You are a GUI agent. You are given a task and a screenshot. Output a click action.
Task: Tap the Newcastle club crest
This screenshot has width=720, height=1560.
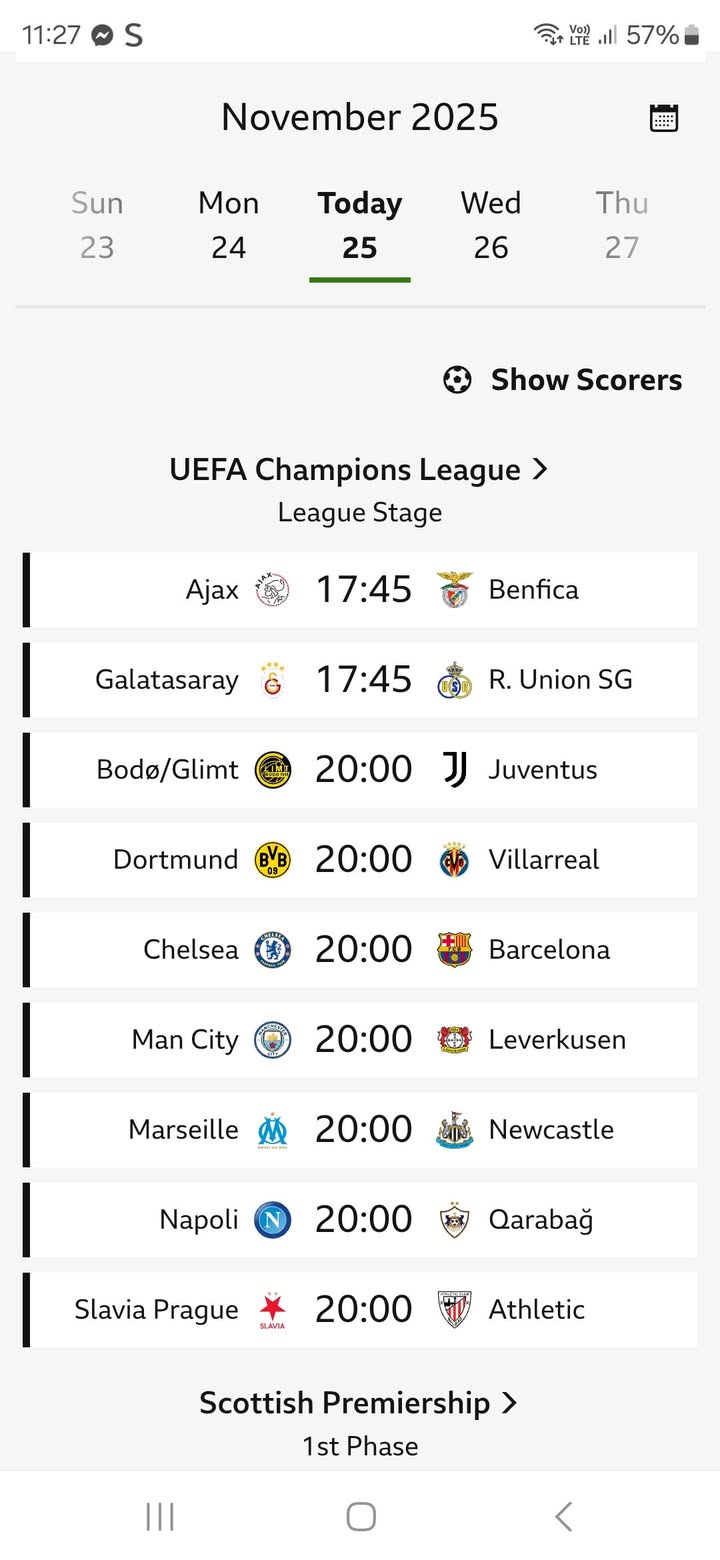click(x=454, y=1130)
